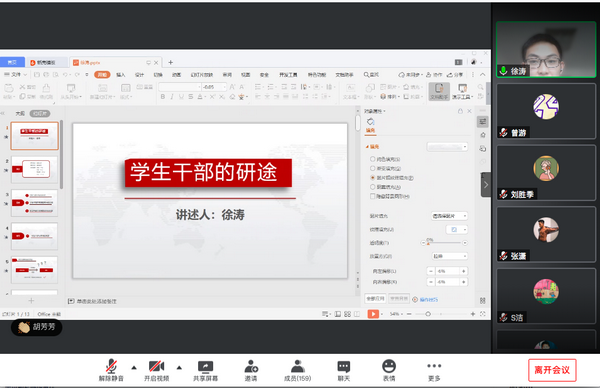Decrease 向右偏移 offset with minus
Screen dimensions: 600x388
431,282
